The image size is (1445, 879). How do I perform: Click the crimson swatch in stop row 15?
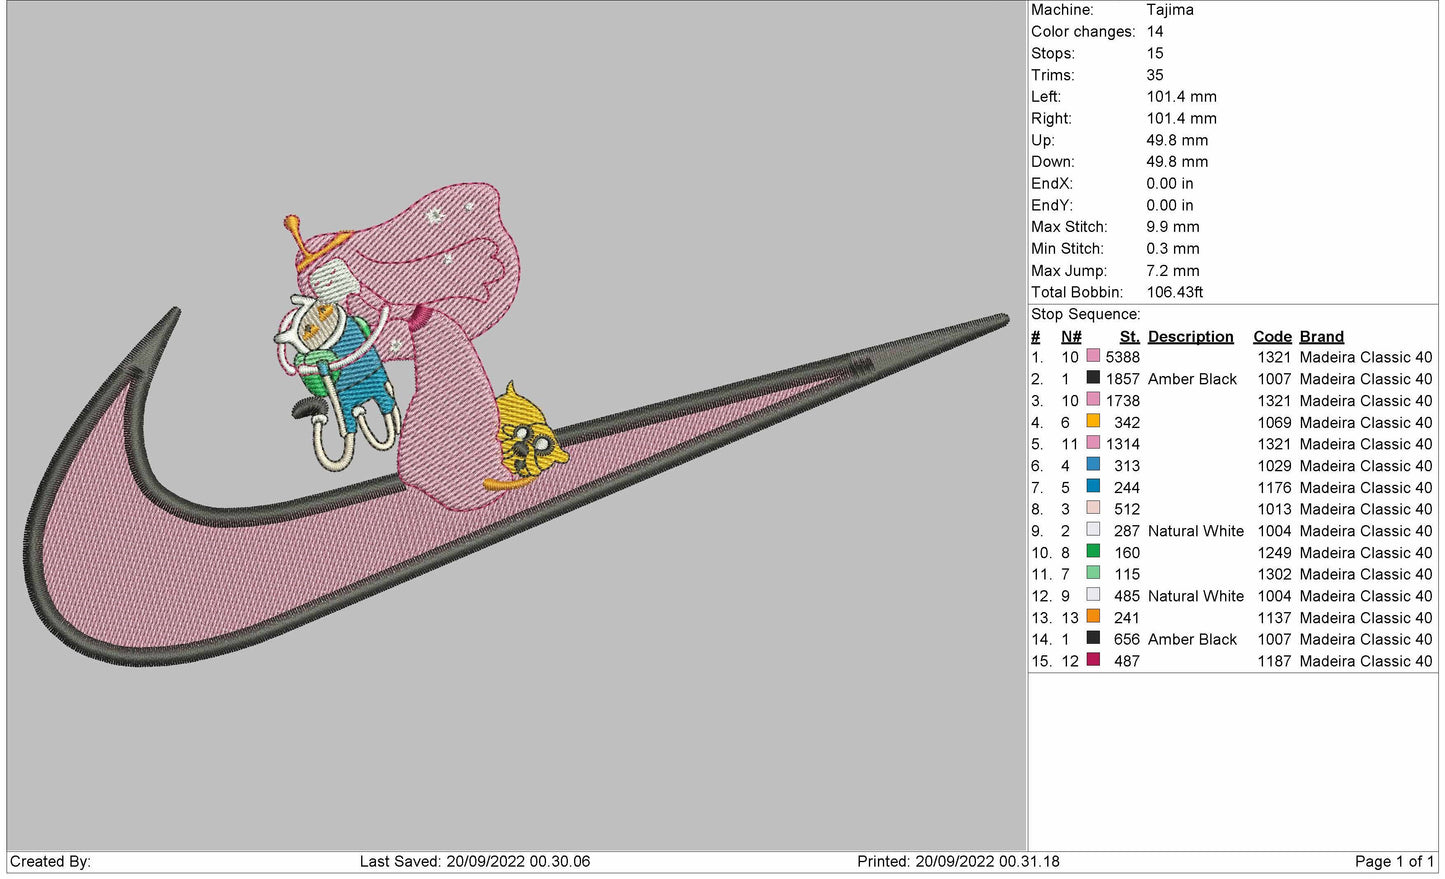tap(1093, 660)
